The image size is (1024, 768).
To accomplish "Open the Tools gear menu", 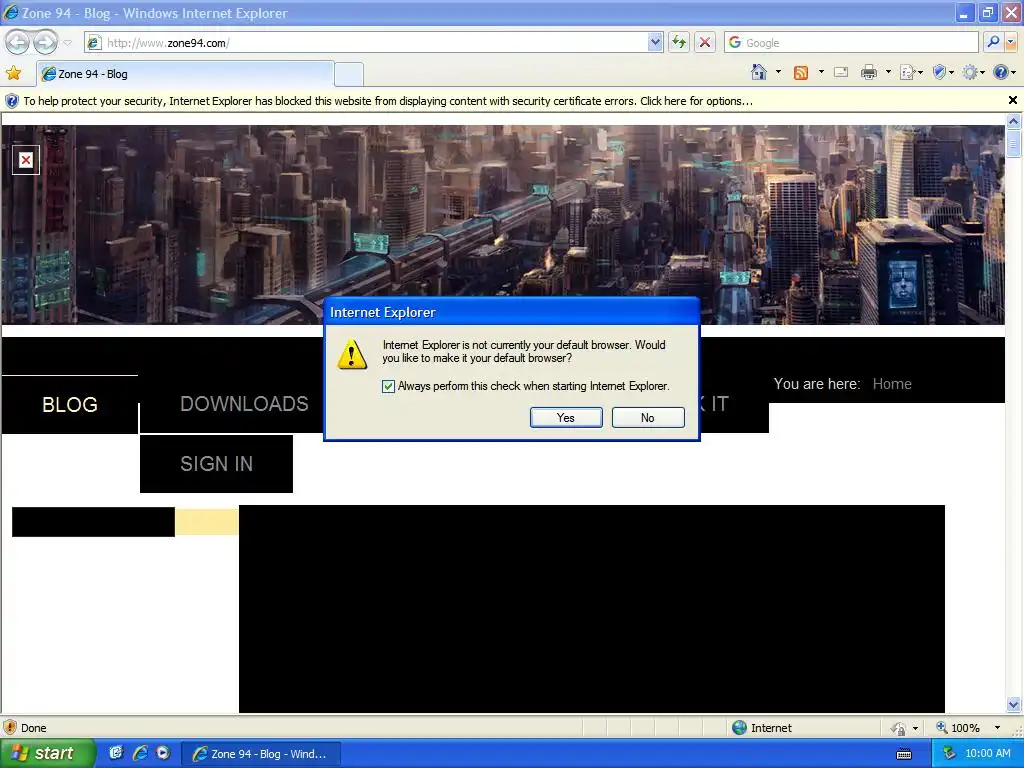I will point(973,72).
